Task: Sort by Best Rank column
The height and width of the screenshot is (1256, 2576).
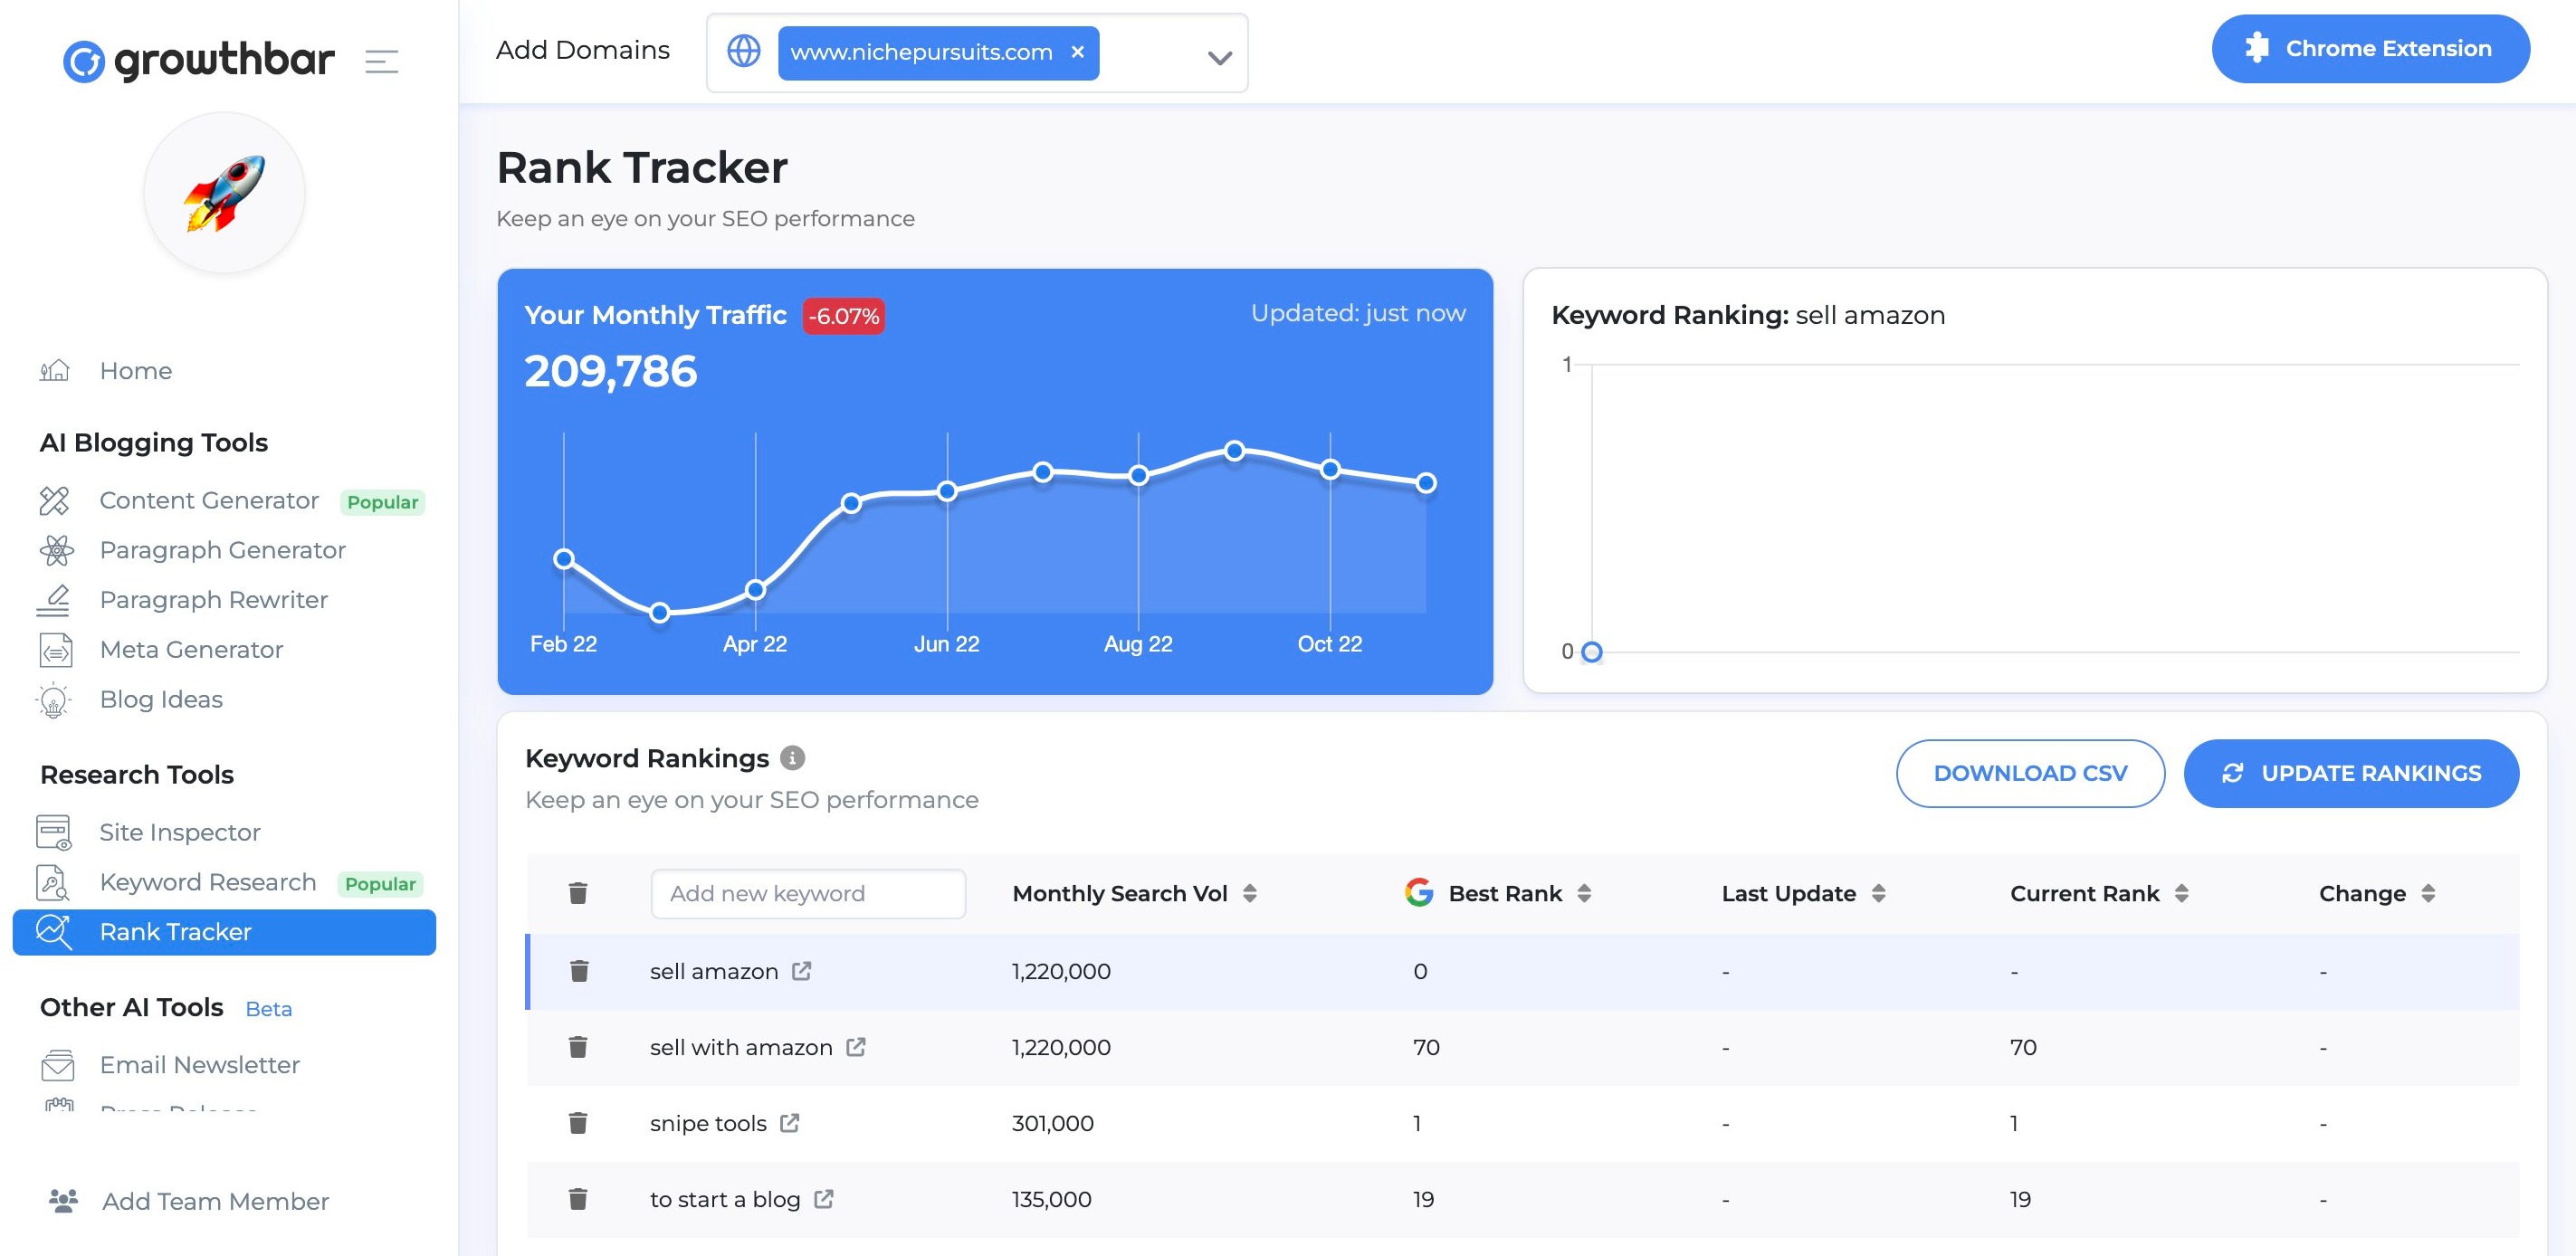Action: click(x=1584, y=893)
